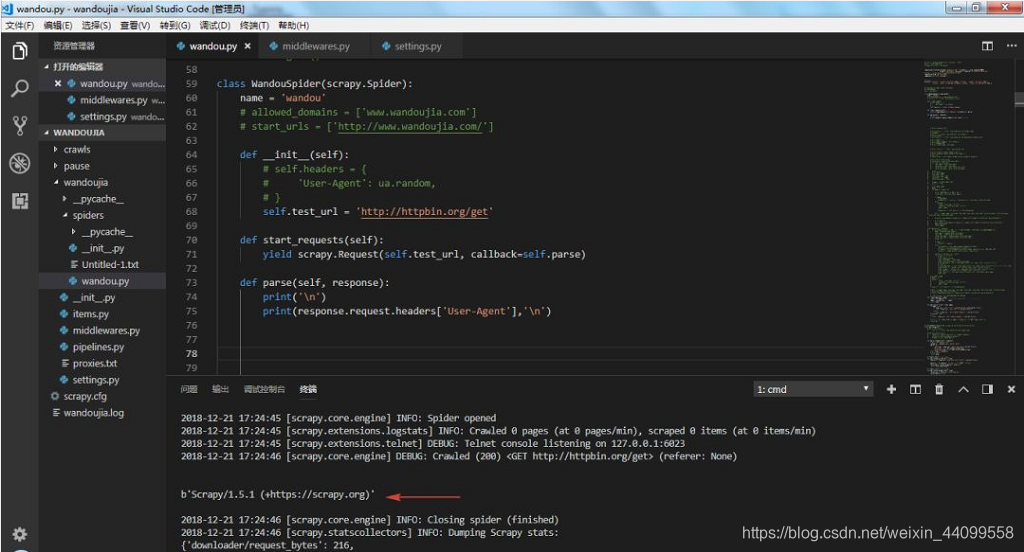1024x552 pixels.
Task: Click the b'Scrapy/1.5.1' terminal output
Action: coord(278,495)
